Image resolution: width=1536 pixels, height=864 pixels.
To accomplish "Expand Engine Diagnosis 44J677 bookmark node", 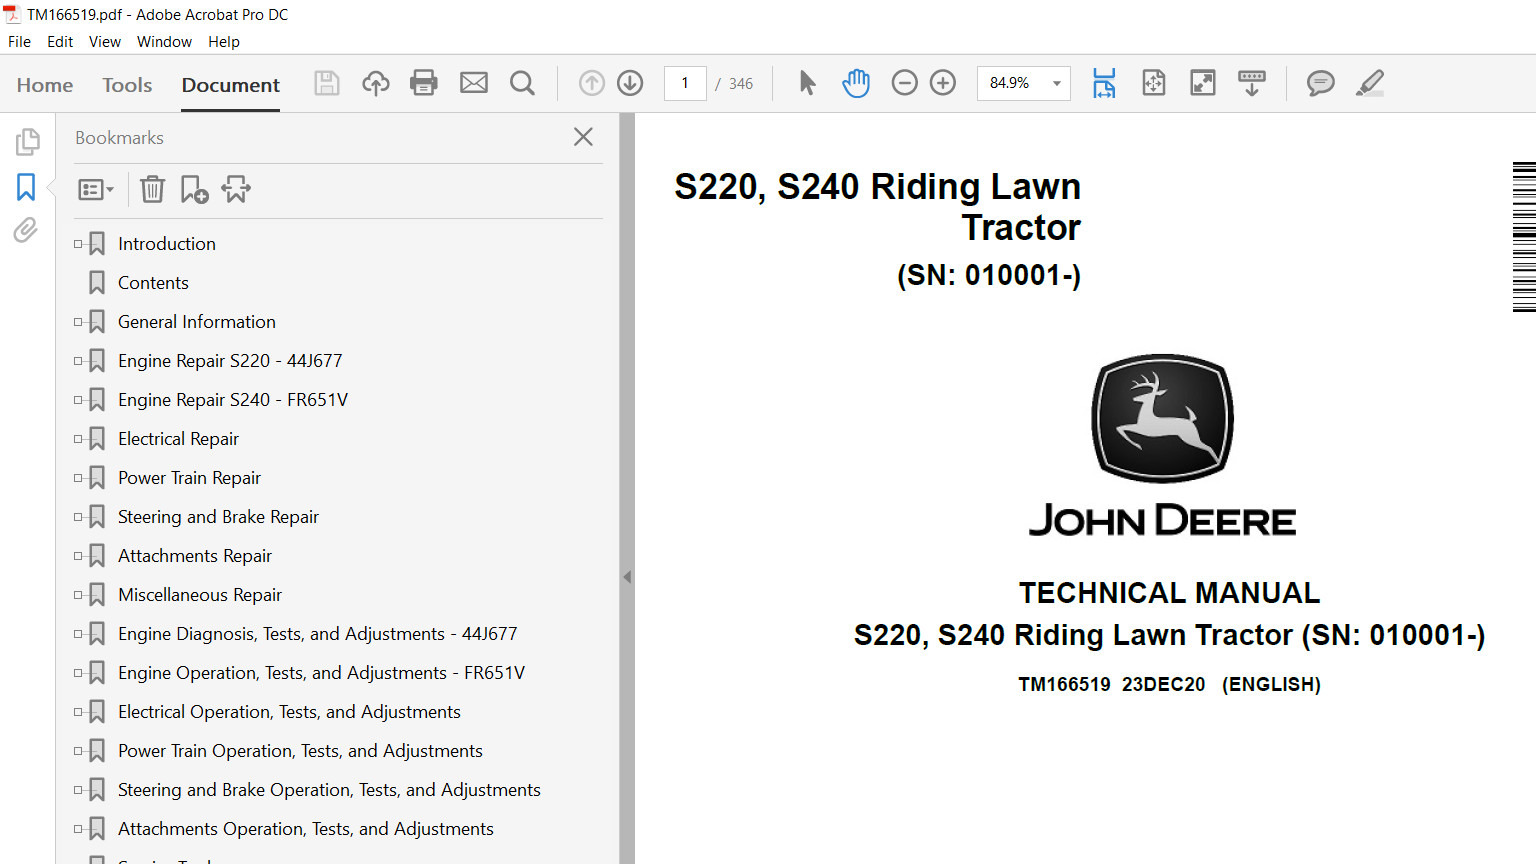I will pos(78,634).
